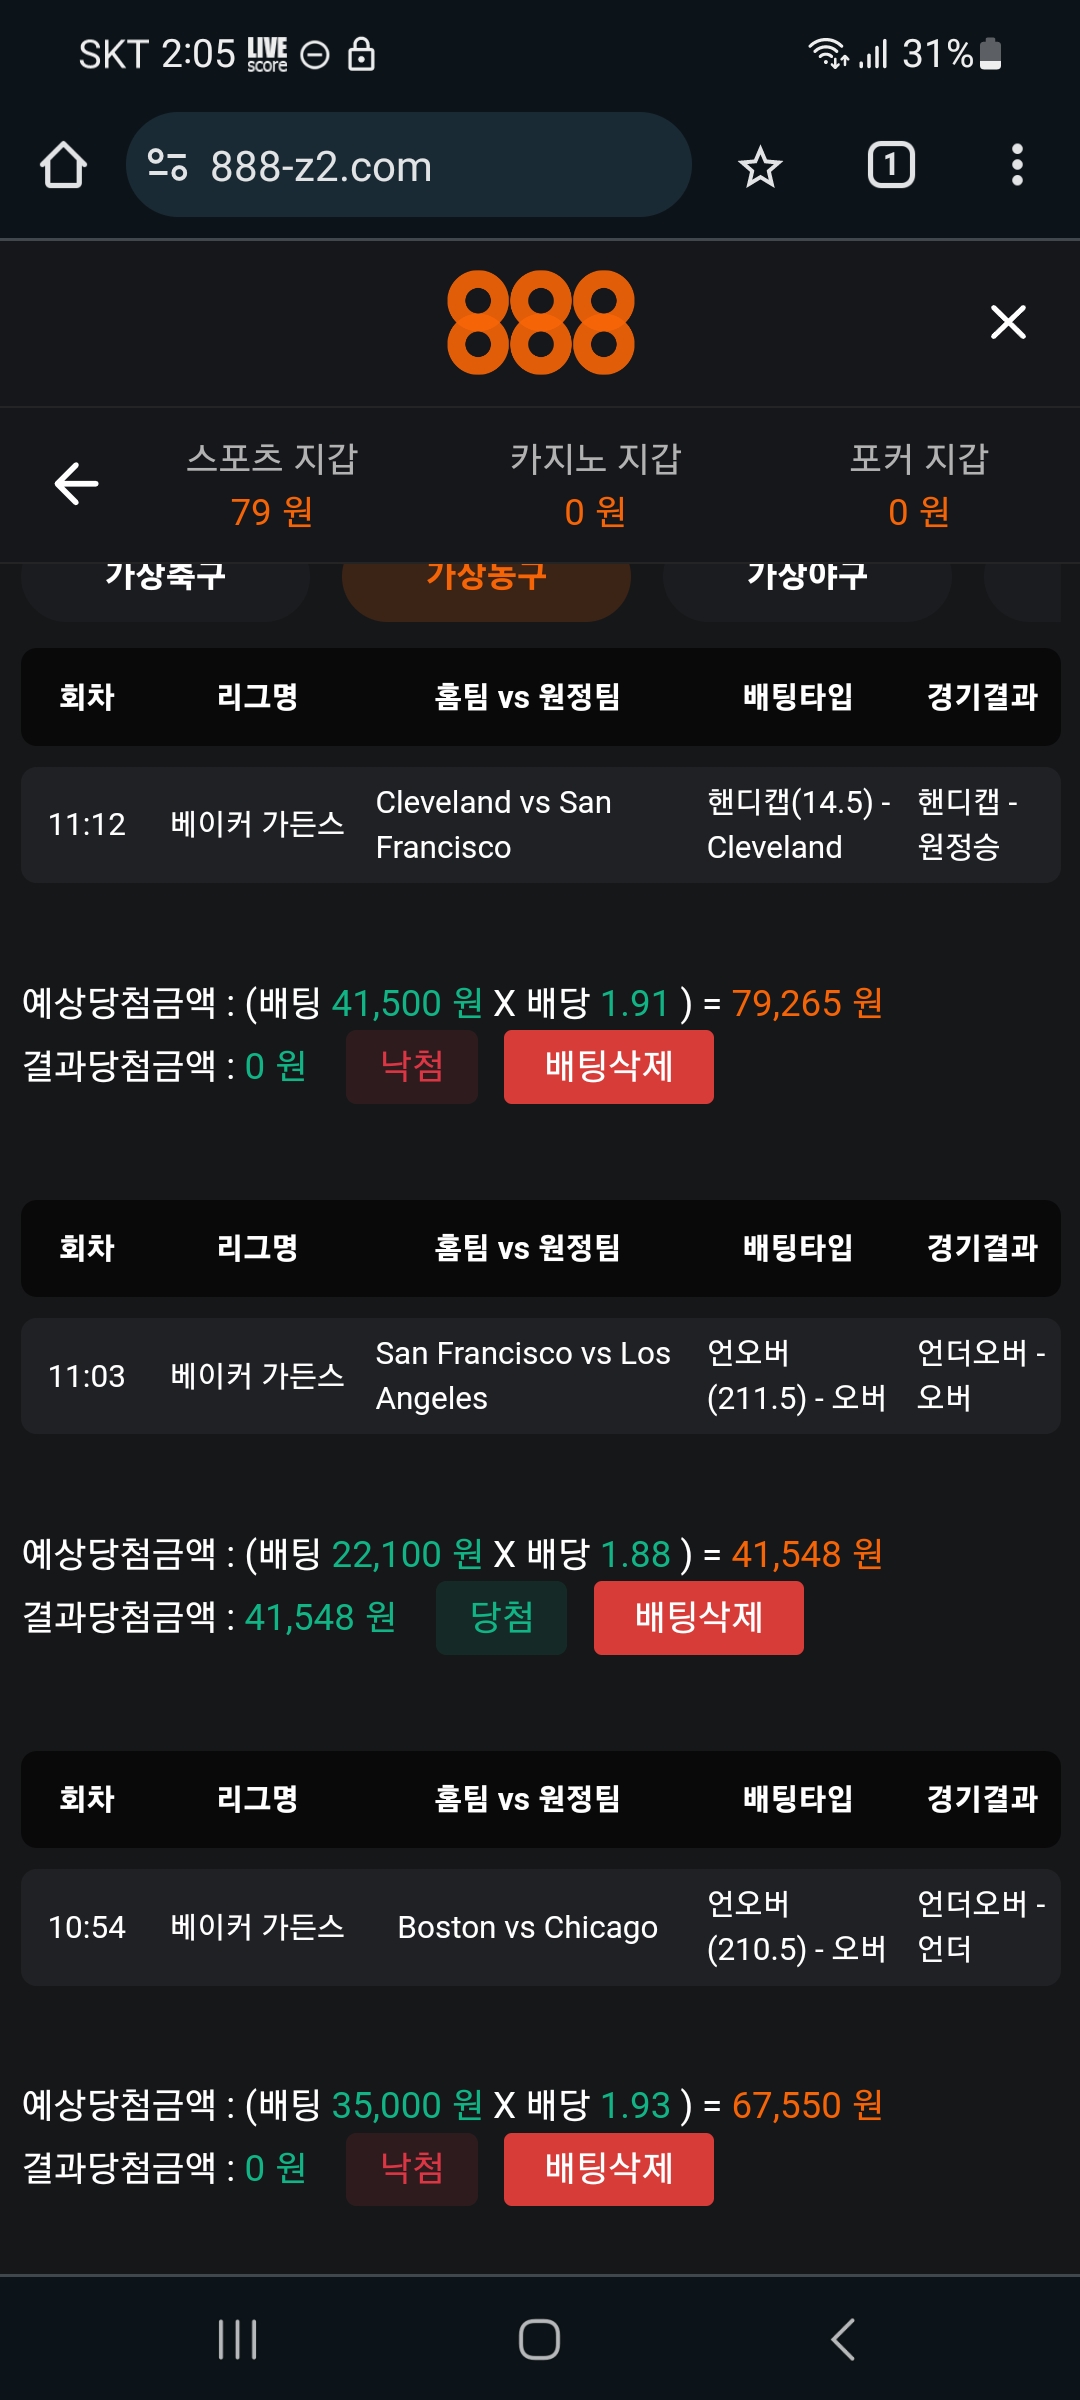Click the 888 logo
This screenshot has height=2400, width=1080.
click(540, 322)
